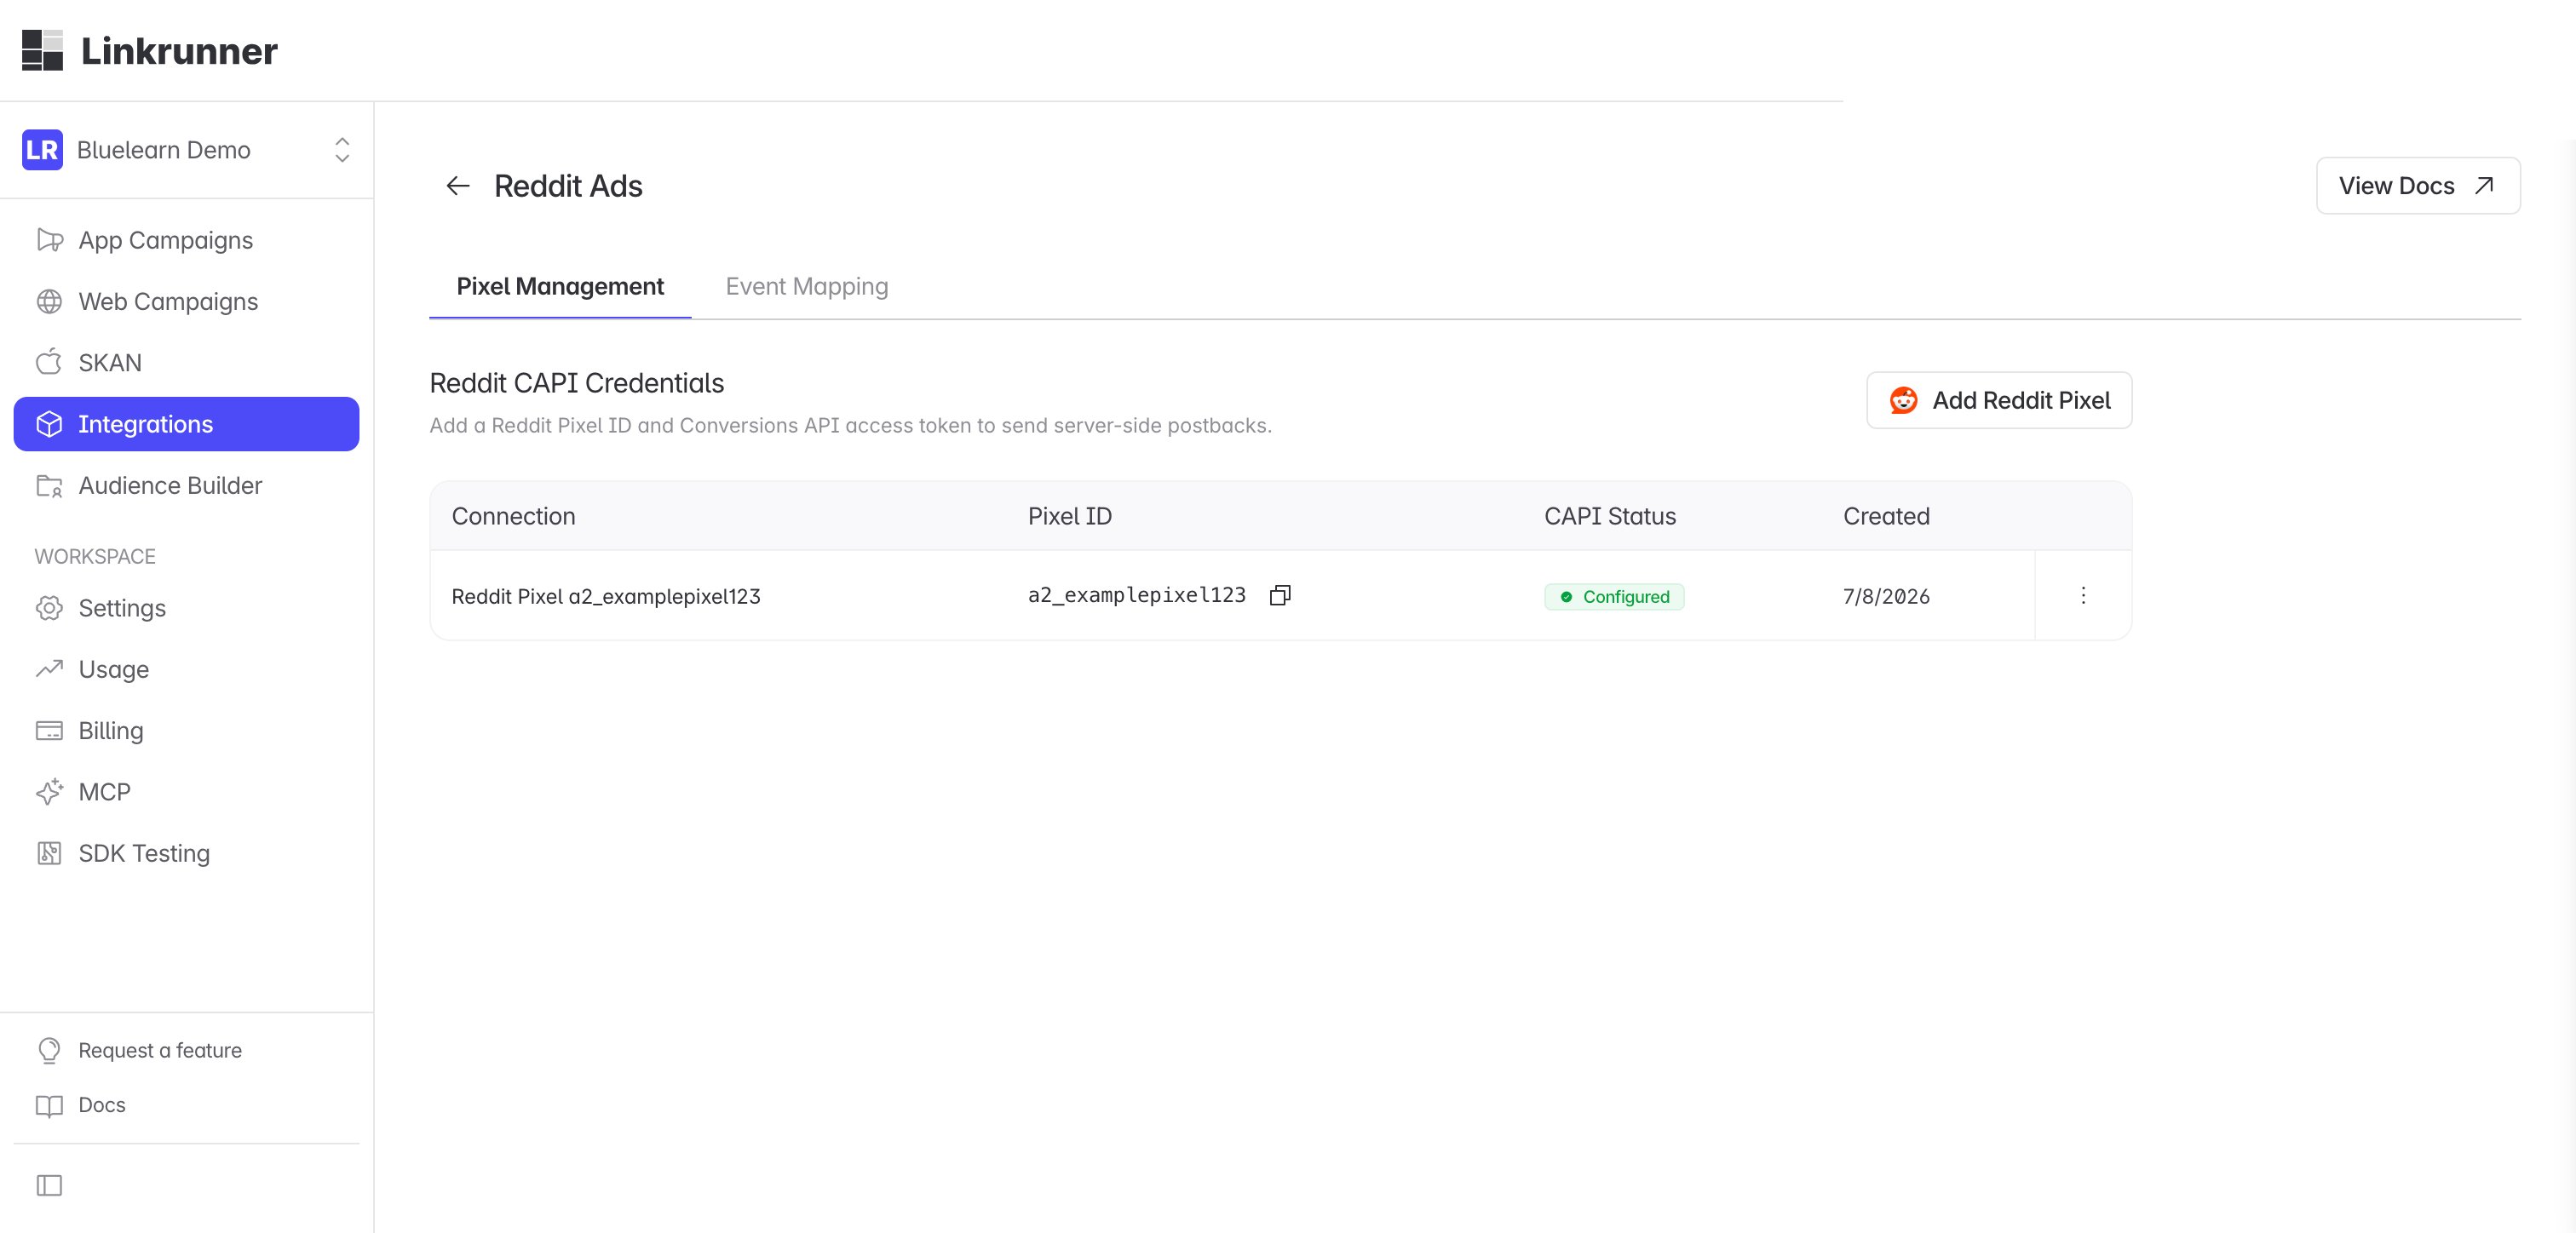Open the Bluelearn Demo workspace switcher
Screen dimensions: 2576x1233
click(x=187, y=150)
